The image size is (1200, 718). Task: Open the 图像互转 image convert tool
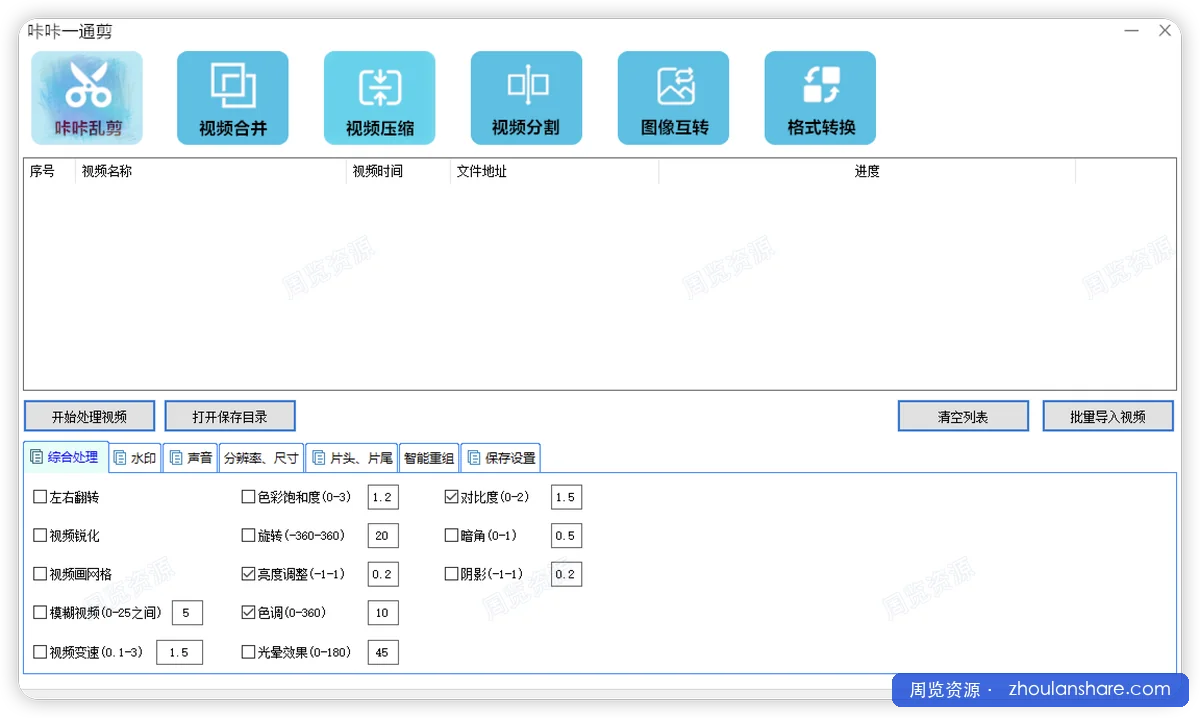tap(673, 98)
